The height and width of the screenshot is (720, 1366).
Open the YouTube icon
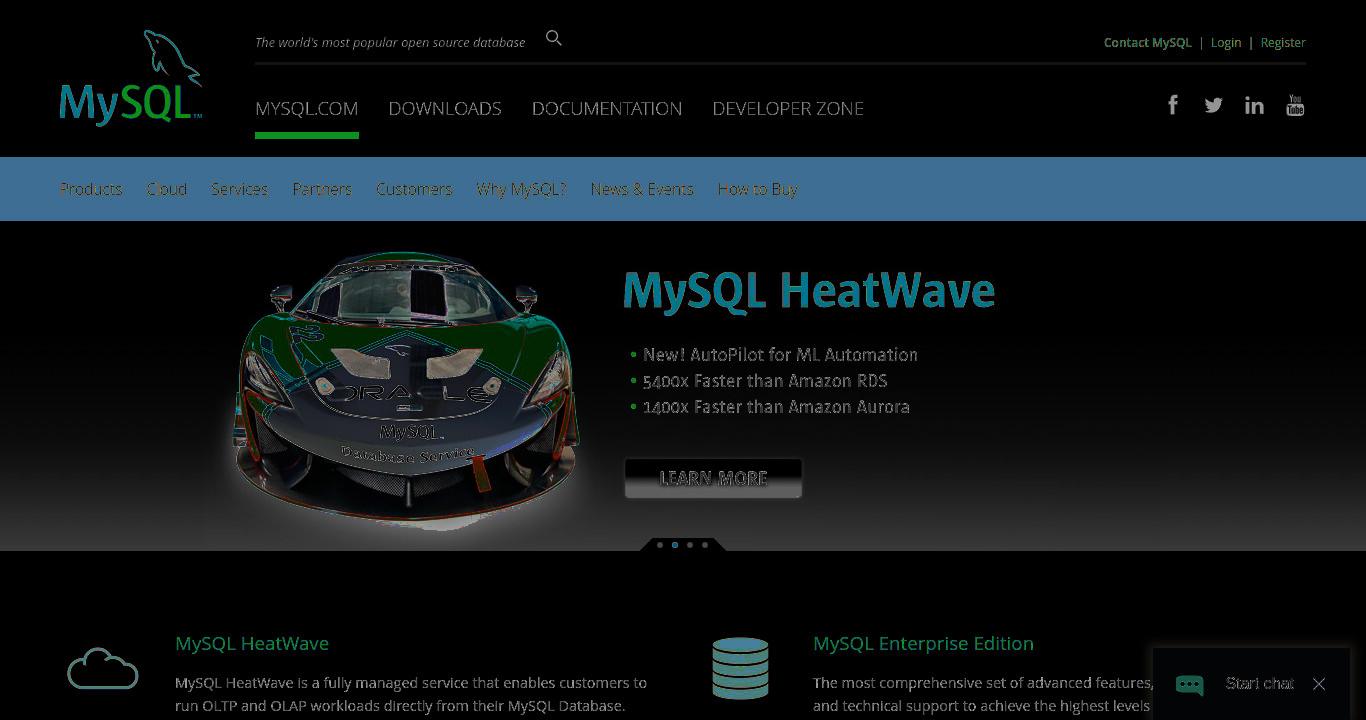(x=1295, y=105)
